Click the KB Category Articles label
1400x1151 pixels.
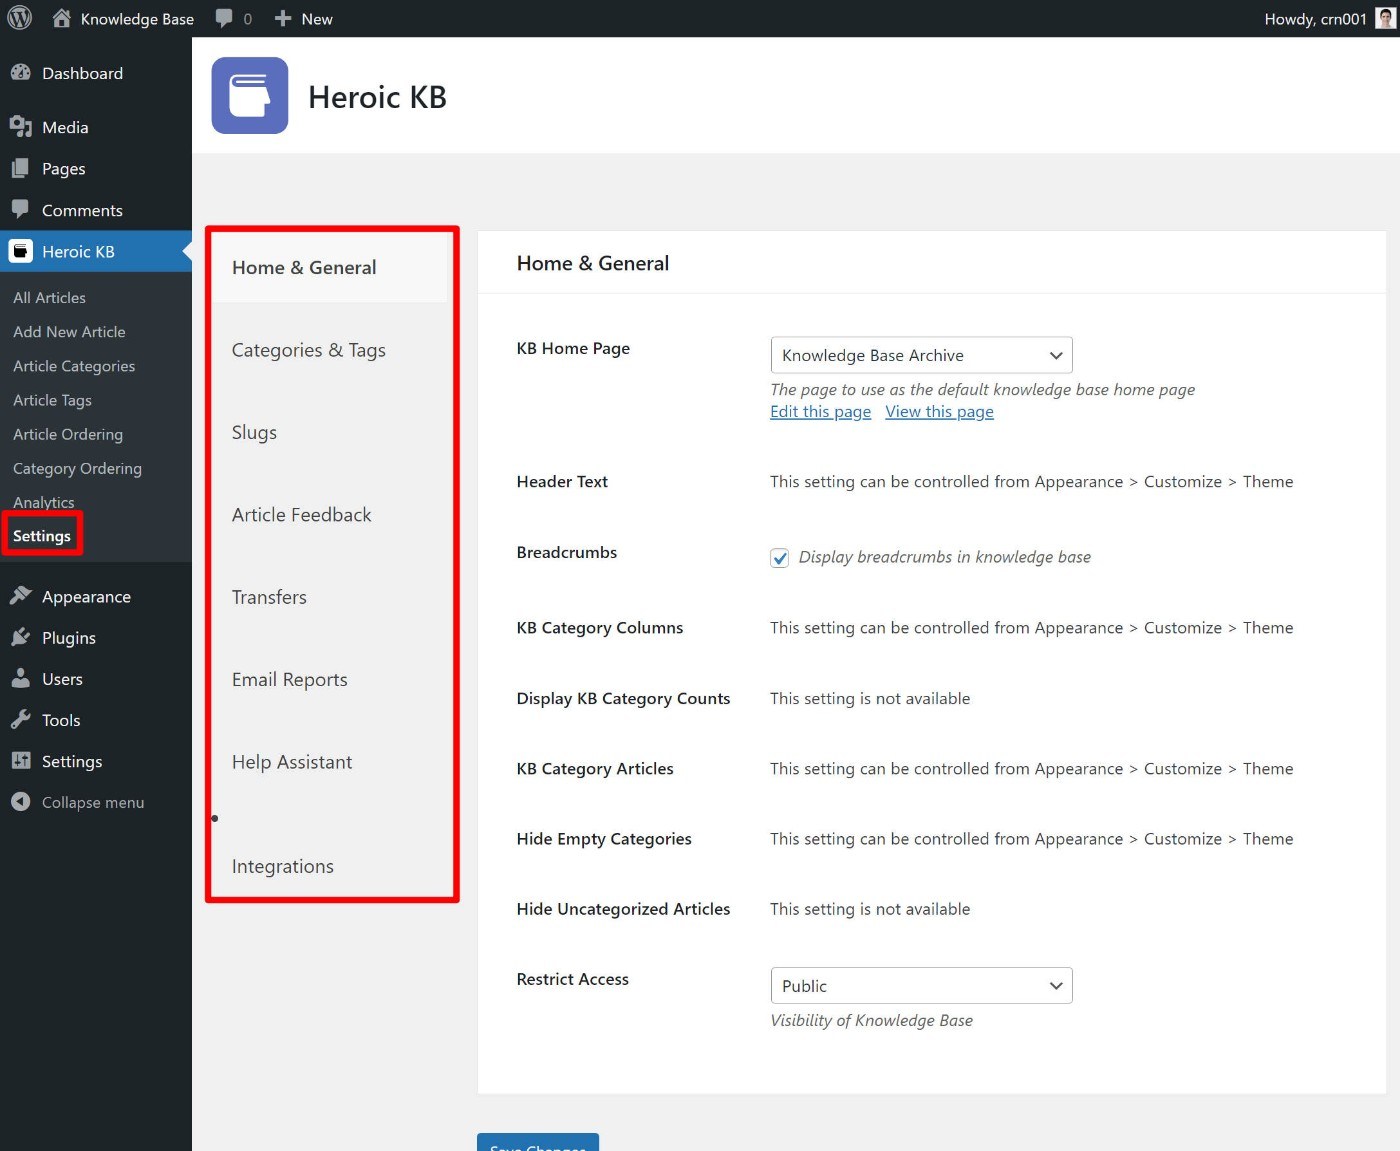coord(595,769)
